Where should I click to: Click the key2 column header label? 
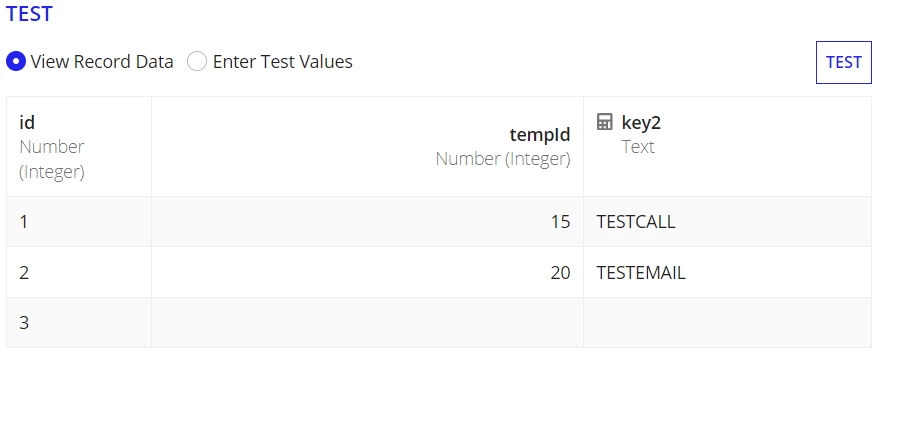tap(641, 122)
